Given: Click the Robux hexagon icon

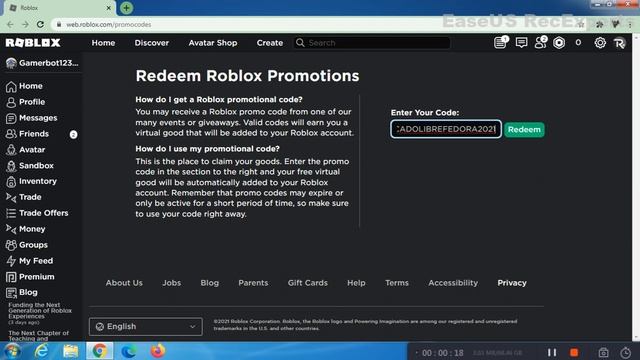Looking at the screenshot, I should click(x=559, y=42).
